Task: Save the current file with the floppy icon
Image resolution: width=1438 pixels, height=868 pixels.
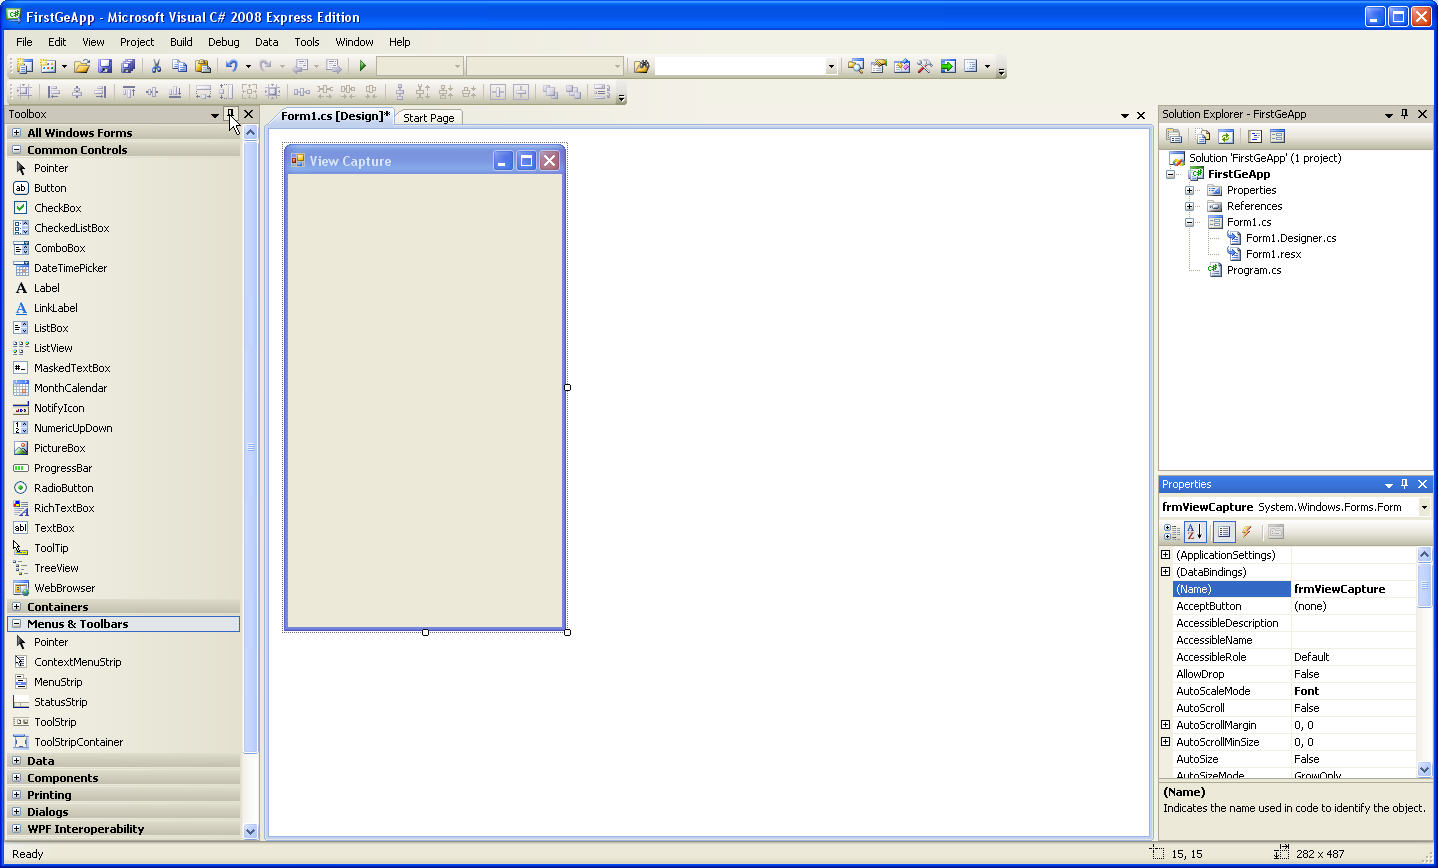Action: tap(105, 66)
